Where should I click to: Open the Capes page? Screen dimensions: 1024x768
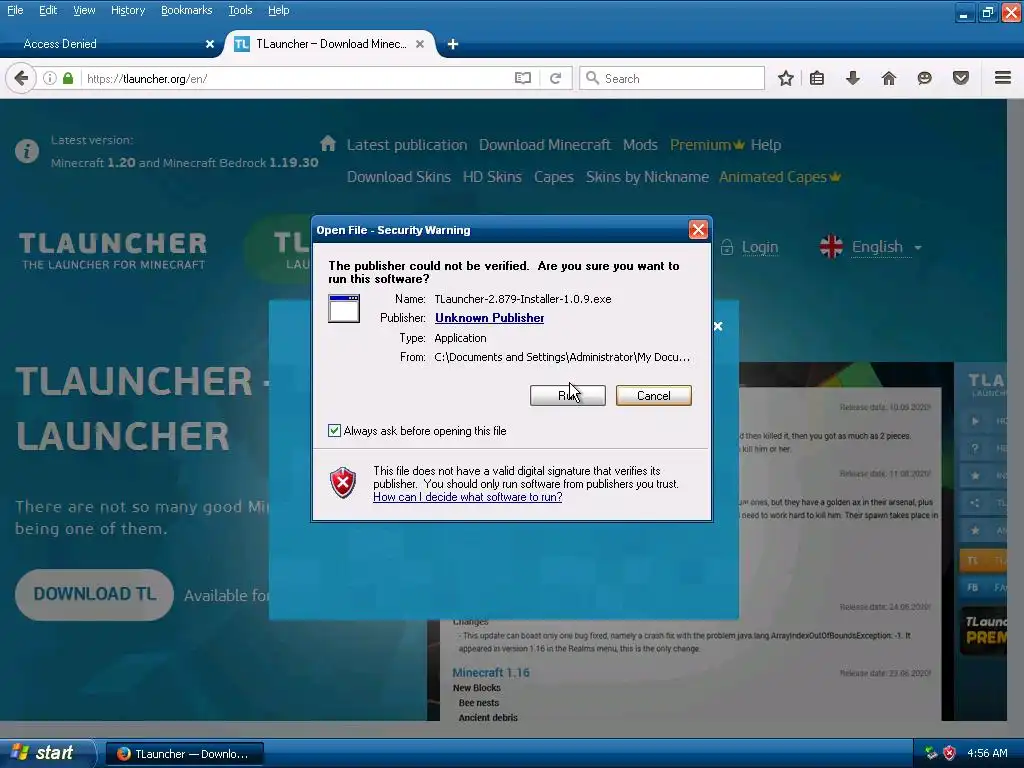coord(553,177)
